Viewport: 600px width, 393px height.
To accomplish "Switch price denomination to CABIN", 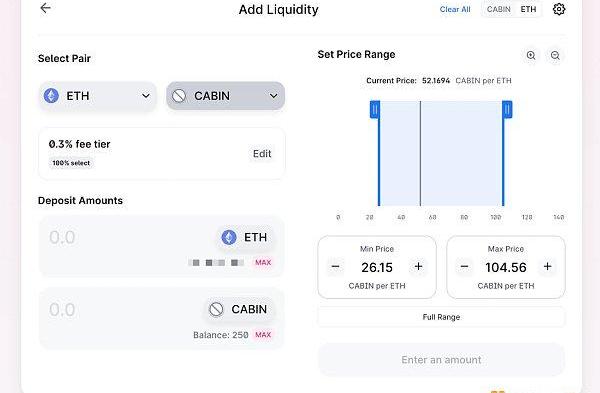I will [x=499, y=9].
